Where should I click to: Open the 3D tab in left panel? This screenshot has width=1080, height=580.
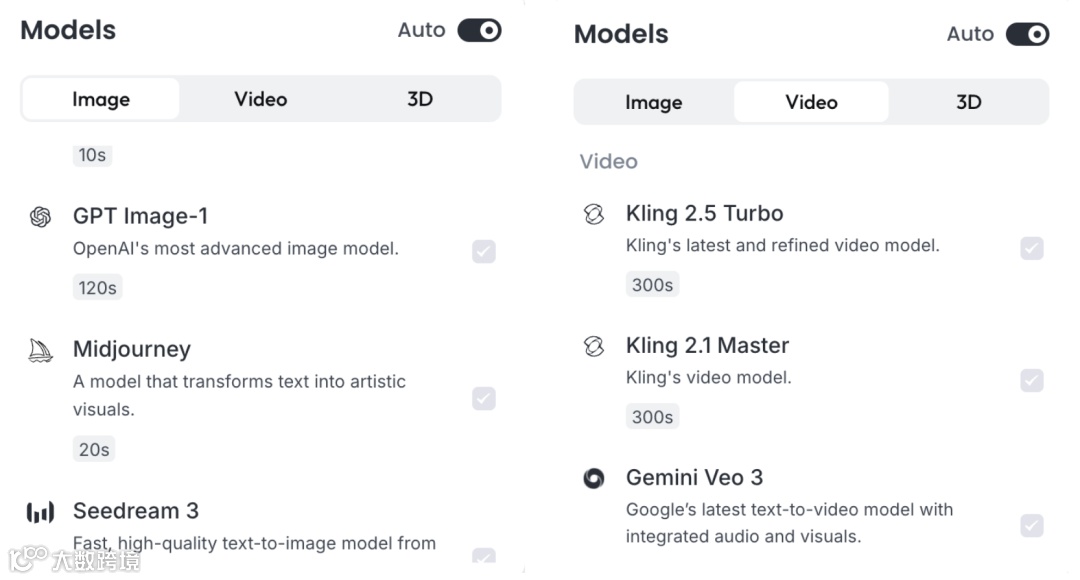click(x=420, y=99)
